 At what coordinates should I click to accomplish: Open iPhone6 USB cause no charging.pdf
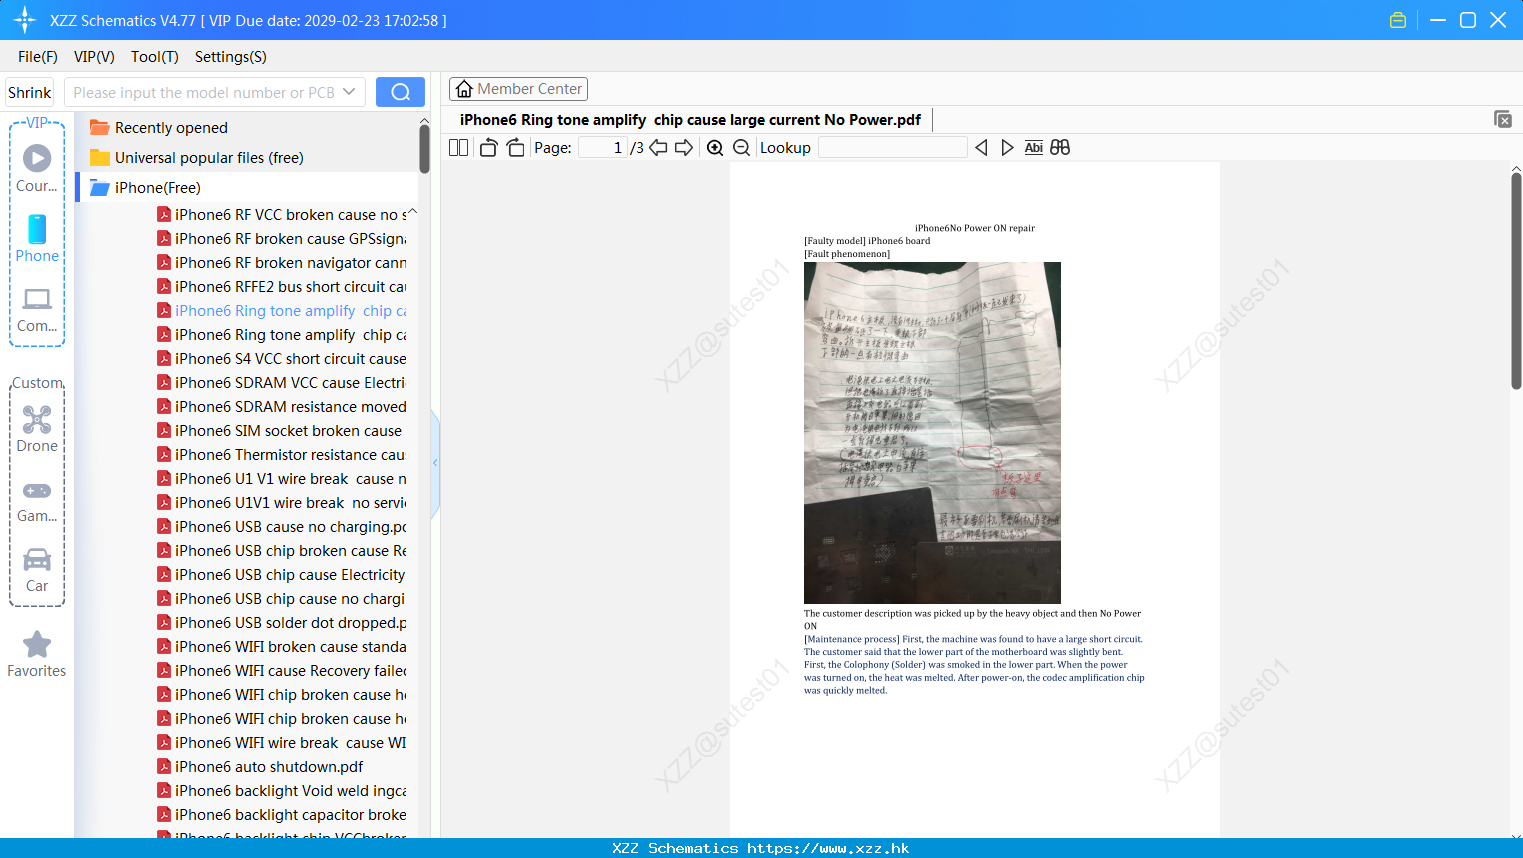coord(282,527)
